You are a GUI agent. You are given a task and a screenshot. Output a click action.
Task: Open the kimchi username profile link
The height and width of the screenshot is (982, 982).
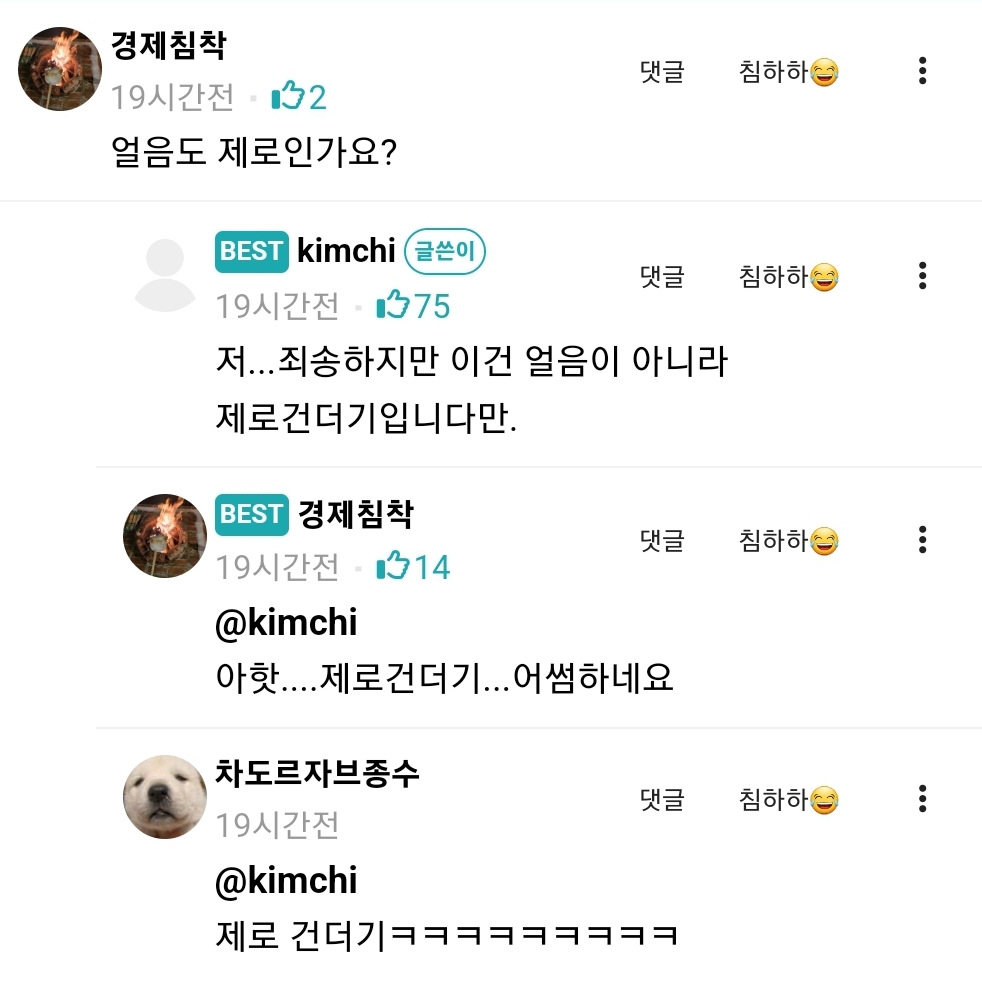click(x=346, y=251)
